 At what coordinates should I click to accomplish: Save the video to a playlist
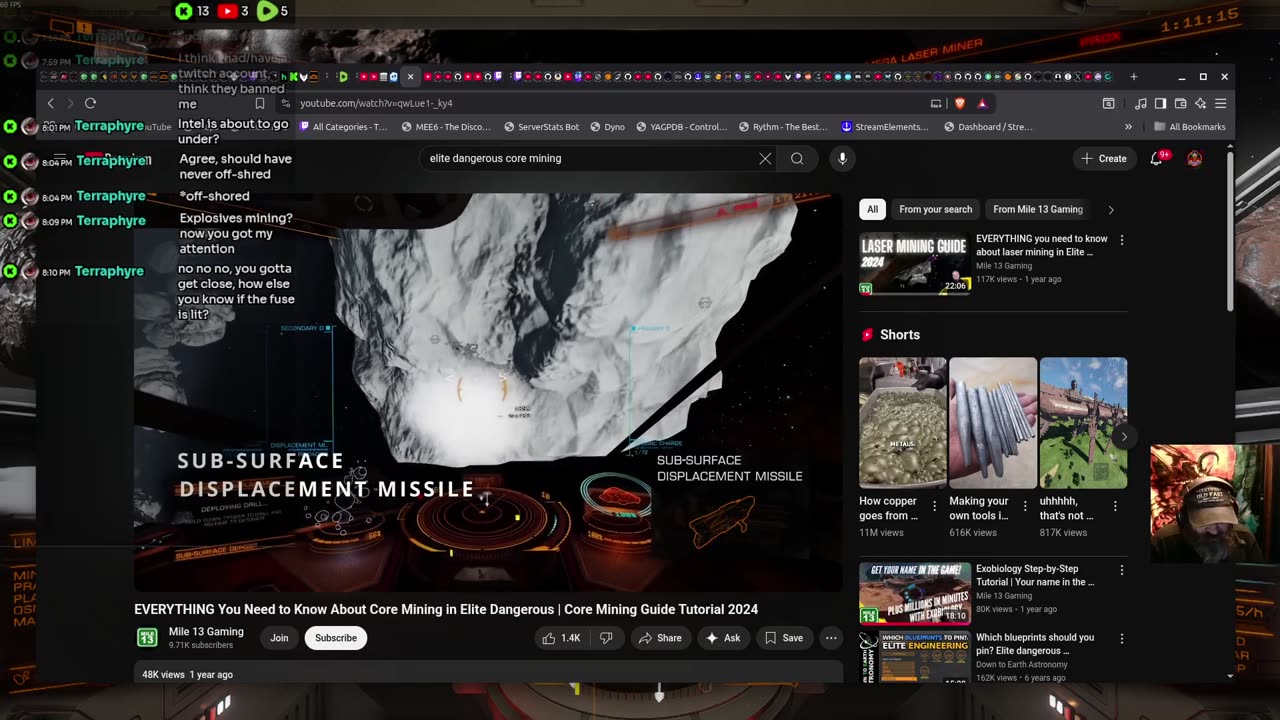tap(784, 638)
